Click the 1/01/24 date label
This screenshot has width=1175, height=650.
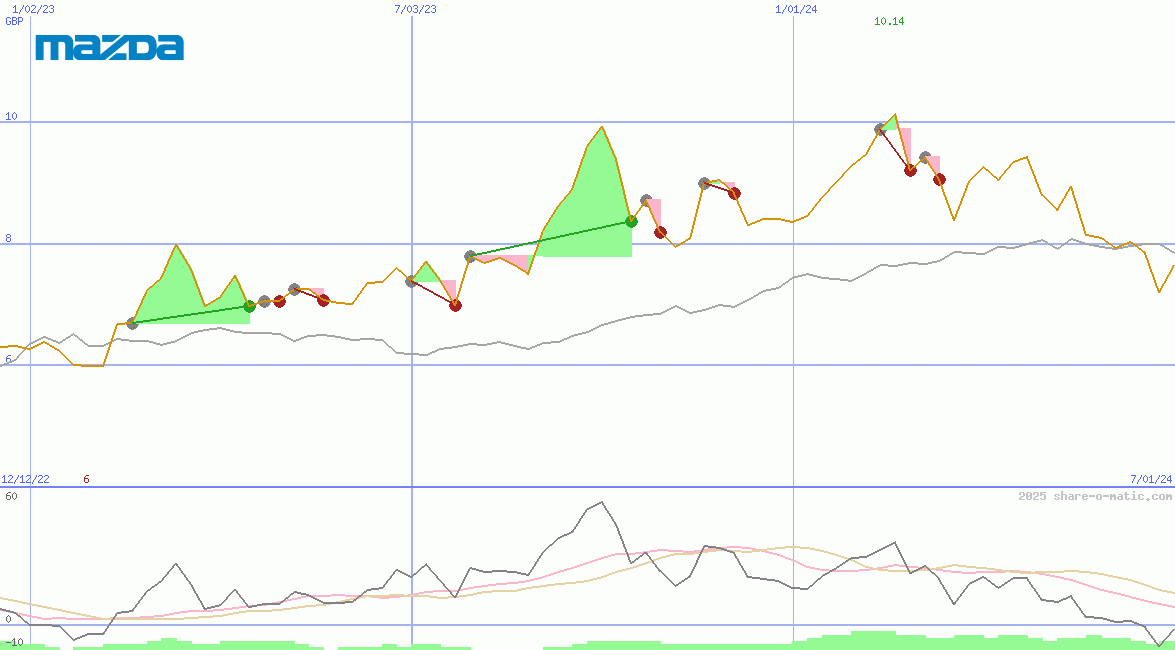click(796, 9)
